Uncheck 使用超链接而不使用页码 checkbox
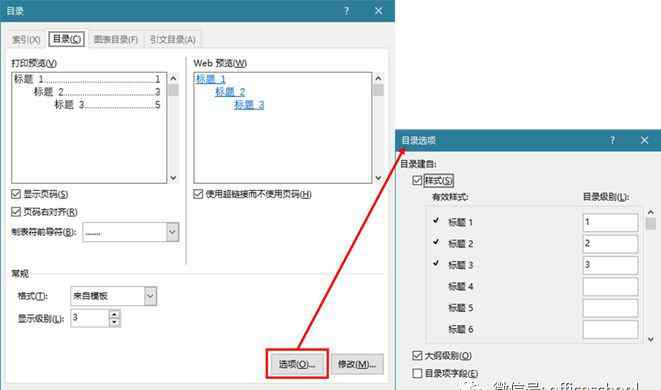This screenshot has width=661, height=390. click(198, 194)
